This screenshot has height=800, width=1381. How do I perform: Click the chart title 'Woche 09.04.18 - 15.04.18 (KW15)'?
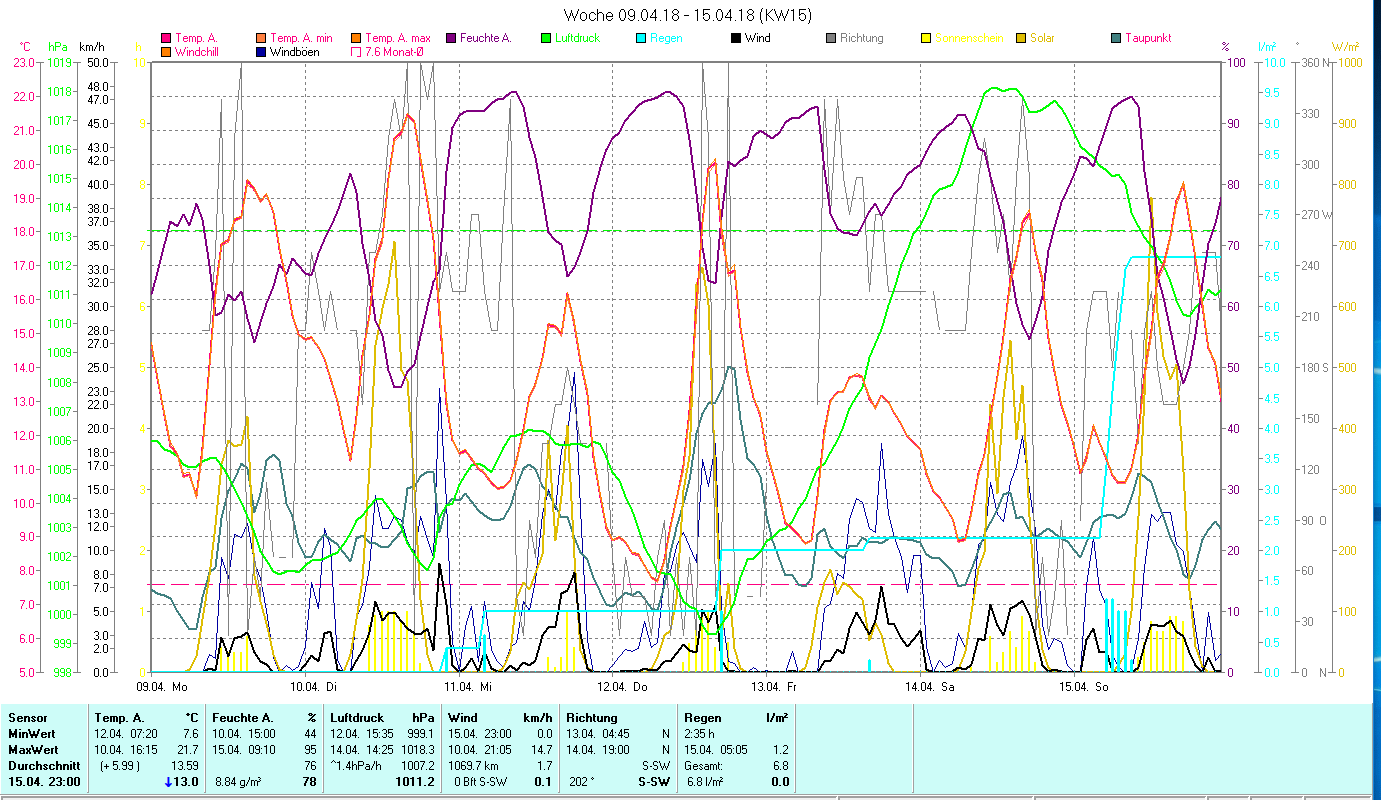(x=688, y=15)
